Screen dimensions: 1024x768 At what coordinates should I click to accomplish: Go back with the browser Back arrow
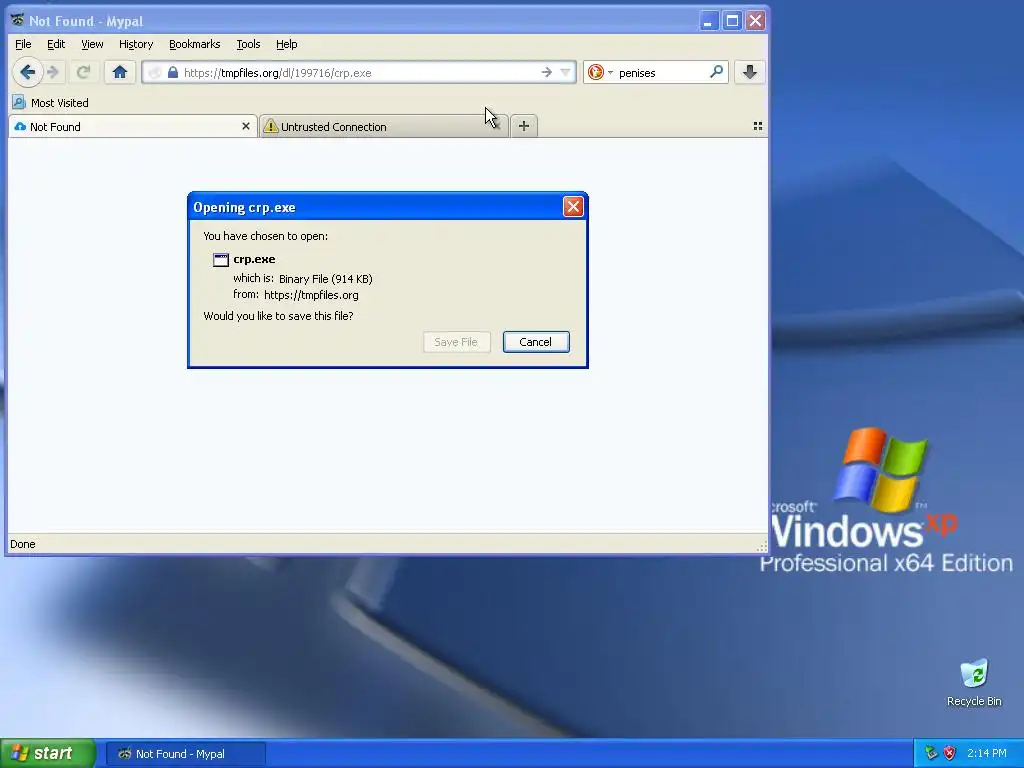click(27, 72)
